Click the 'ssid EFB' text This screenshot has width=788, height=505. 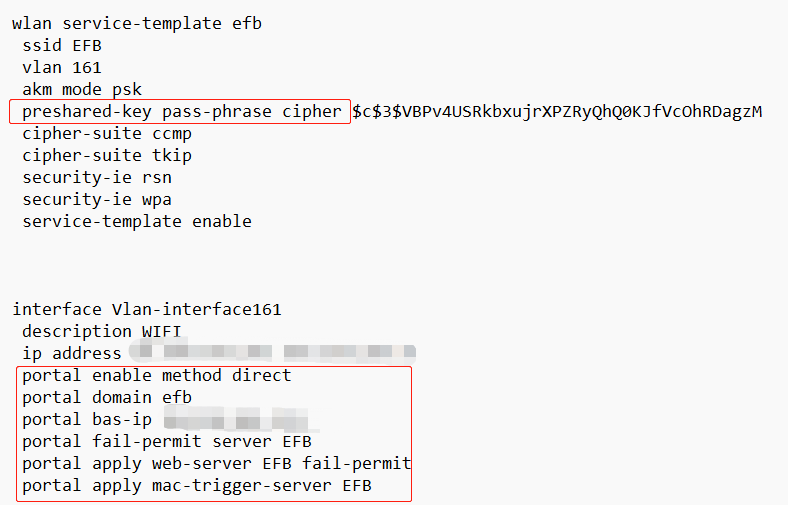[x=62, y=45]
